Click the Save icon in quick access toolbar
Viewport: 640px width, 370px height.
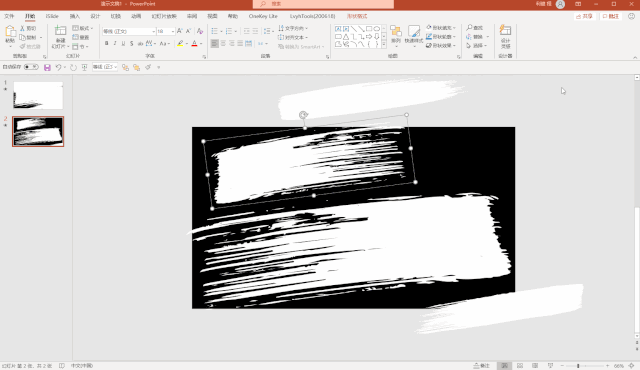pos(47,67)
